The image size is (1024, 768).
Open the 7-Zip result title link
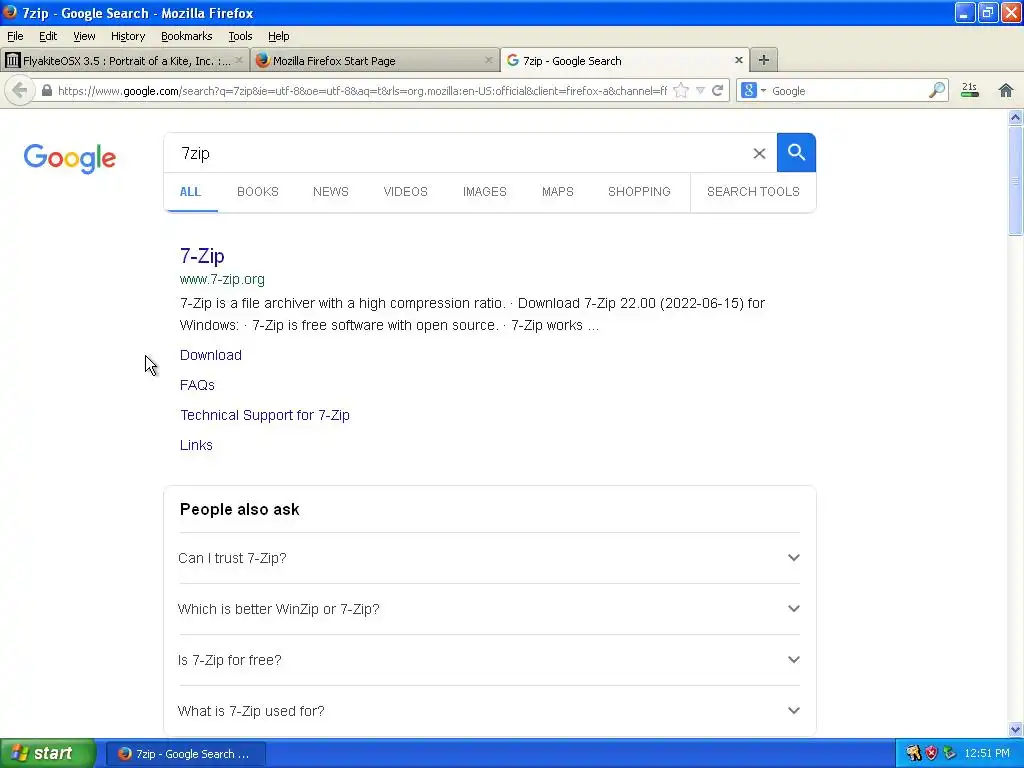[202, 255]
